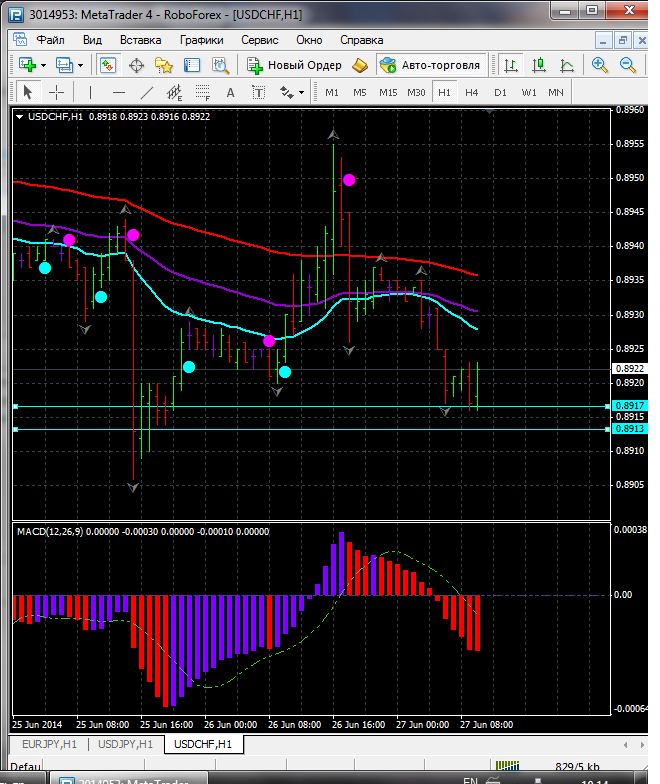Click the MACD(12,26,9) indicator label
The height and width of the screenshot is (784, 660).
pos(143,532)
